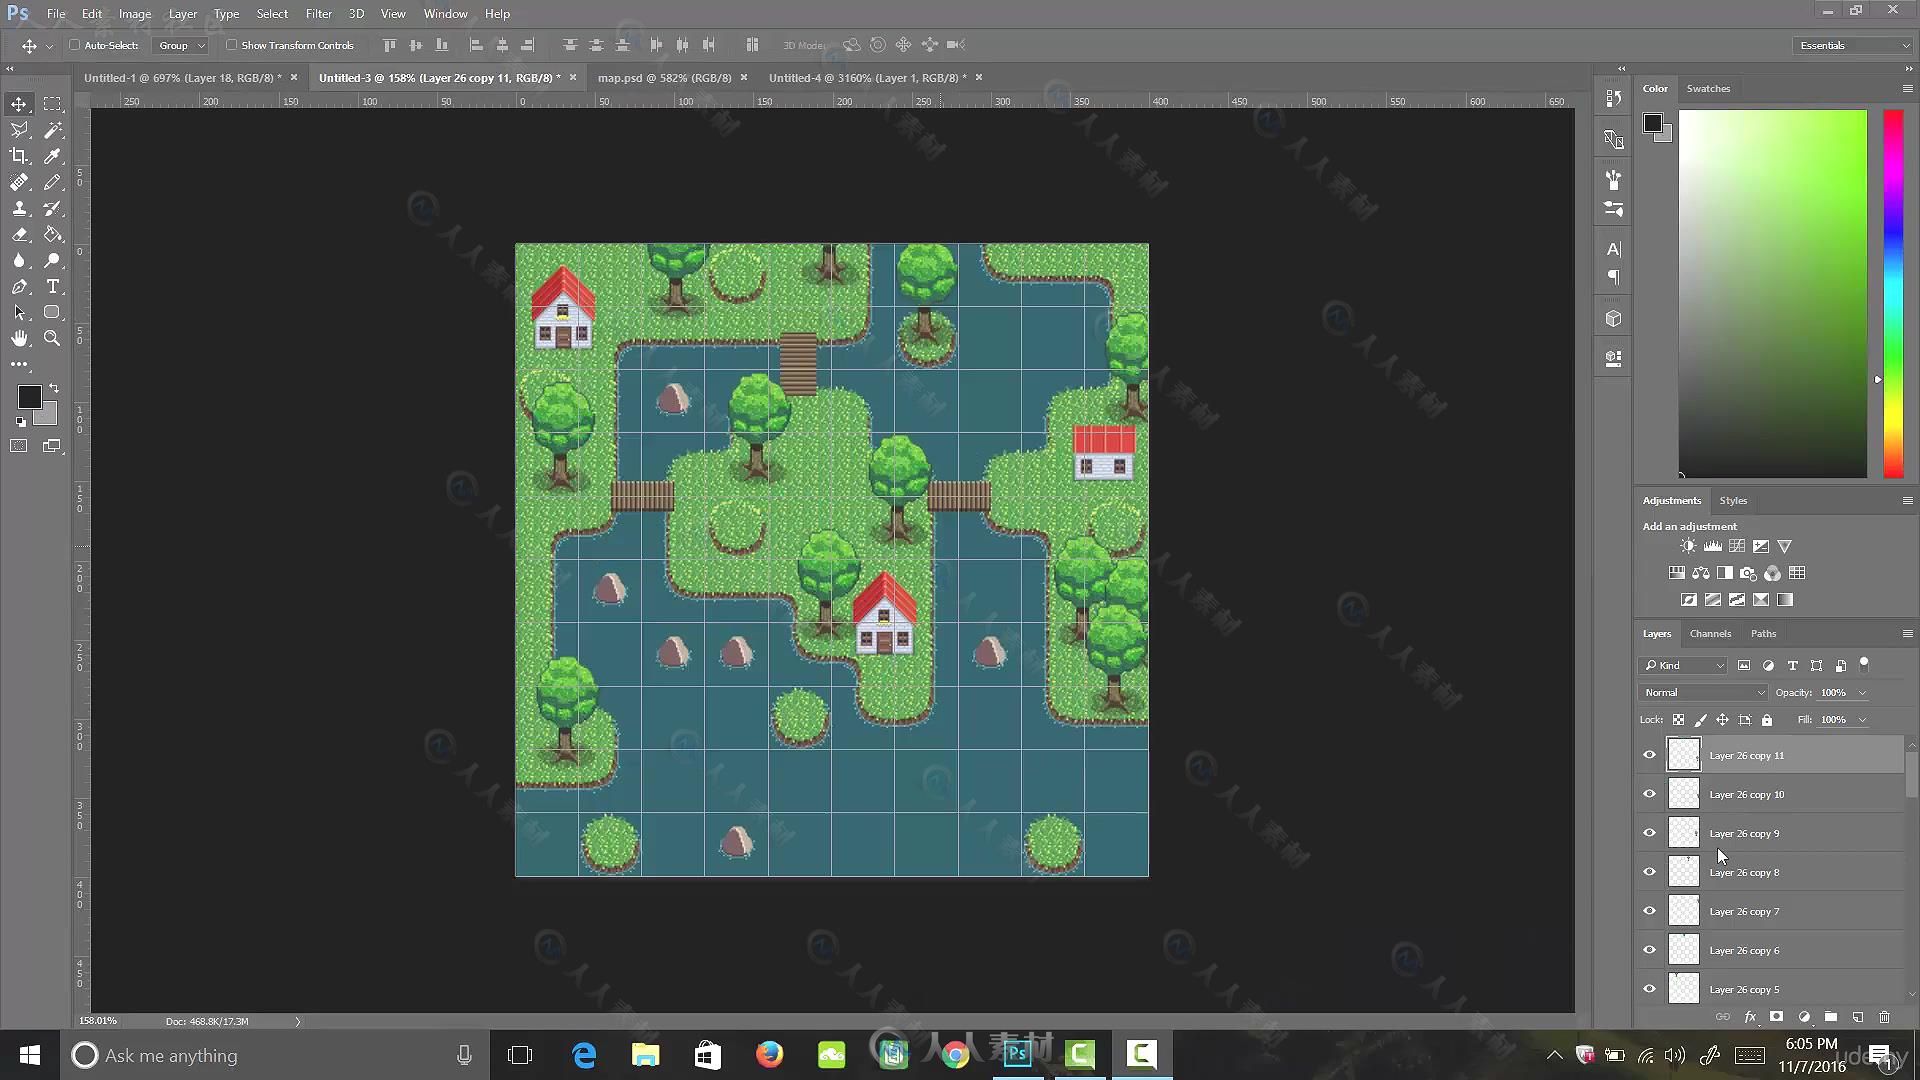Open the Swatches panel tab
This screenshot has height=1080, width=1920.
pyautogui.click(x=1707, y=88)
